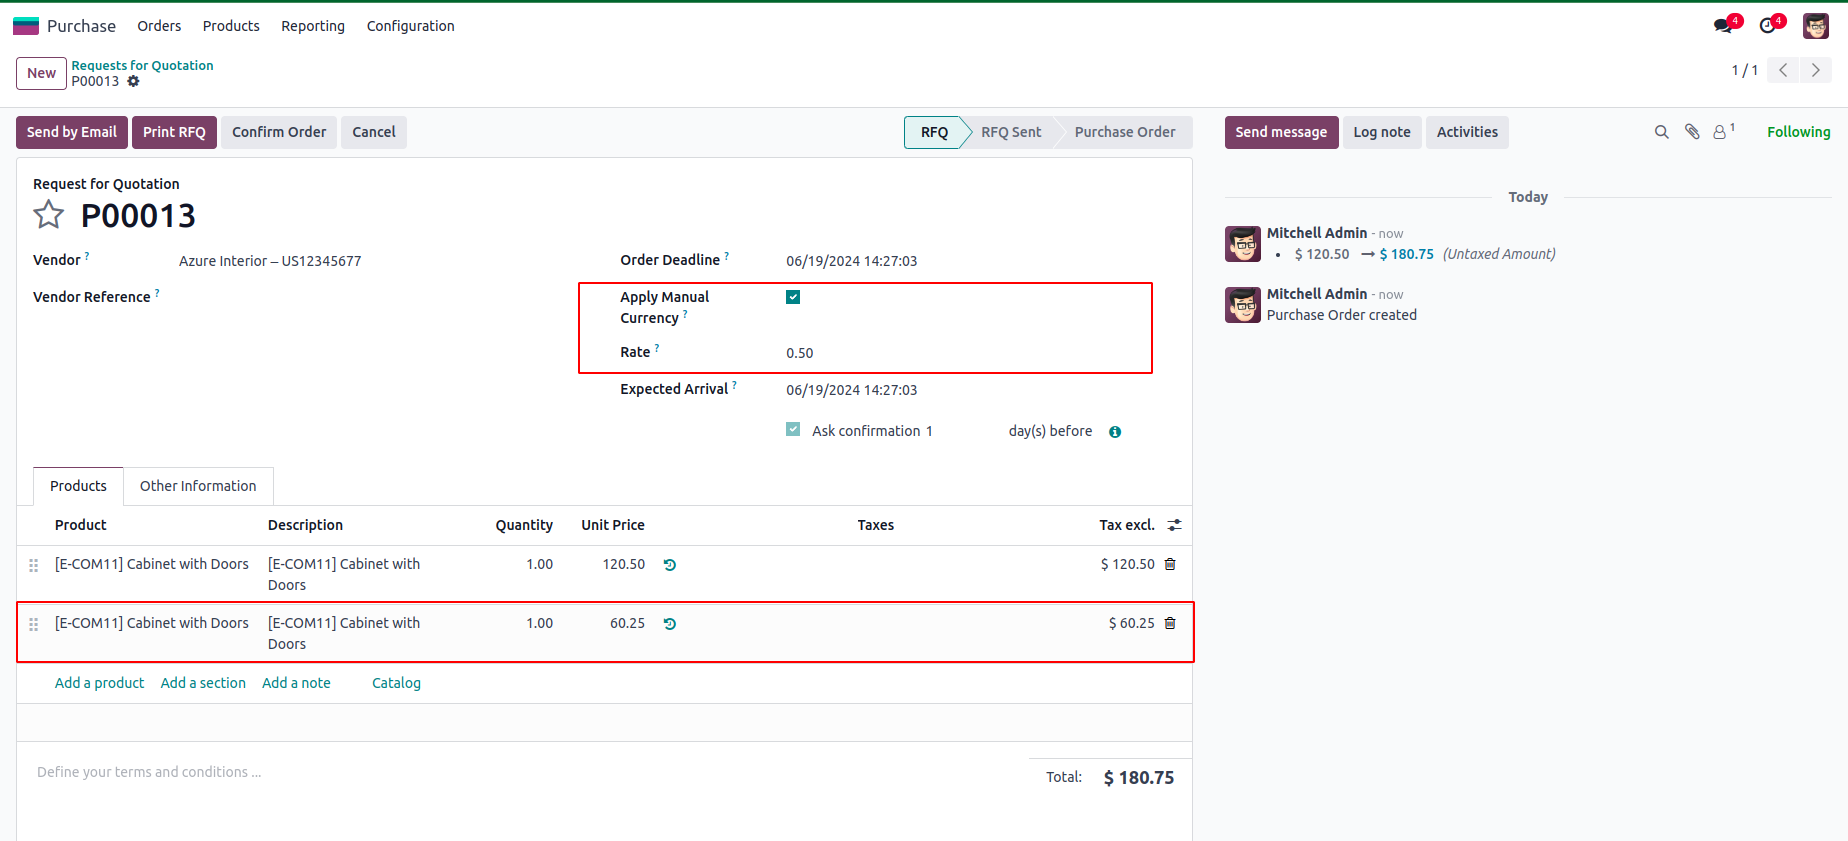Click the paperclip attachments icon
The height and width of the screenshot is (841, 1848).
[1692, 132]
